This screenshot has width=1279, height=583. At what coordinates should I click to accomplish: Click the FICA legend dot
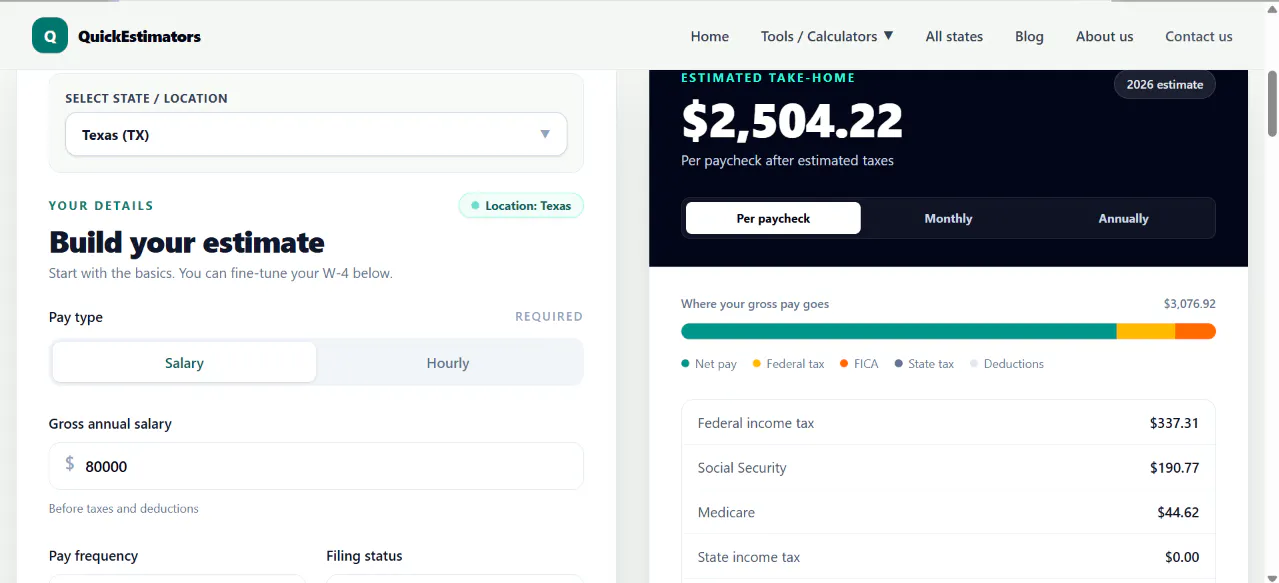coord(844,364)
